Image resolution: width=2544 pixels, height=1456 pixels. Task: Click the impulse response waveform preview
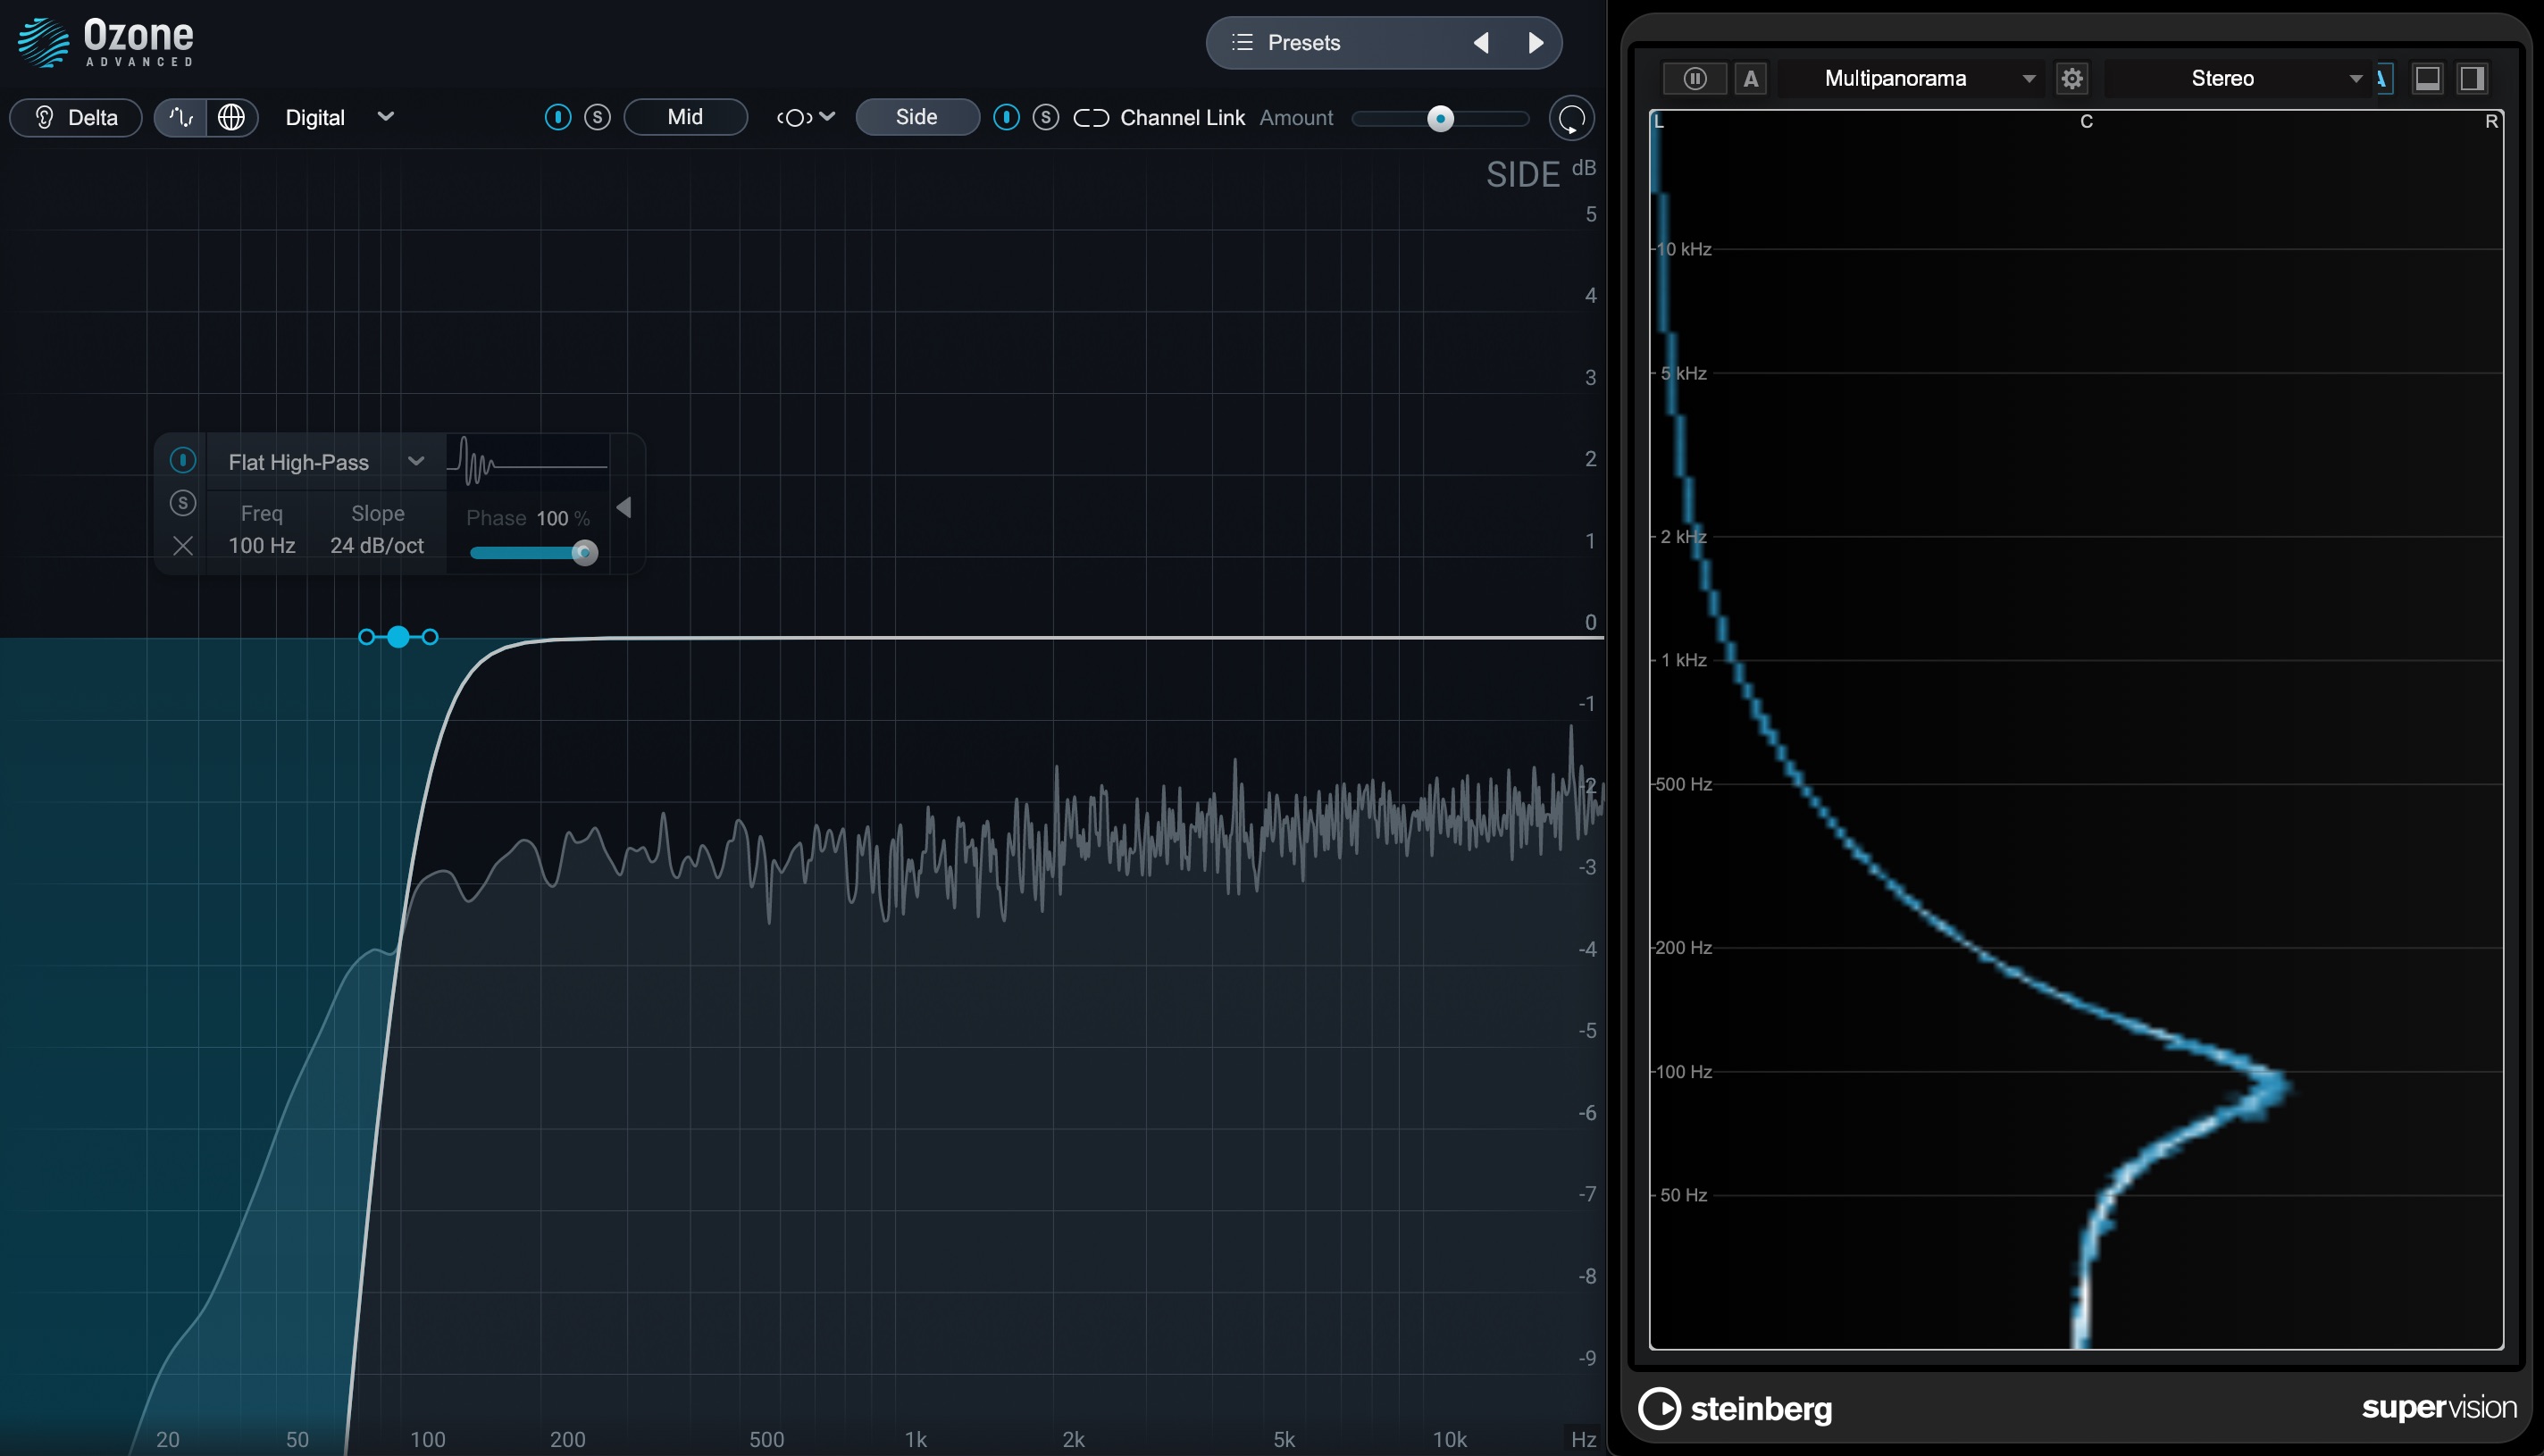click(x=528, y=463)
